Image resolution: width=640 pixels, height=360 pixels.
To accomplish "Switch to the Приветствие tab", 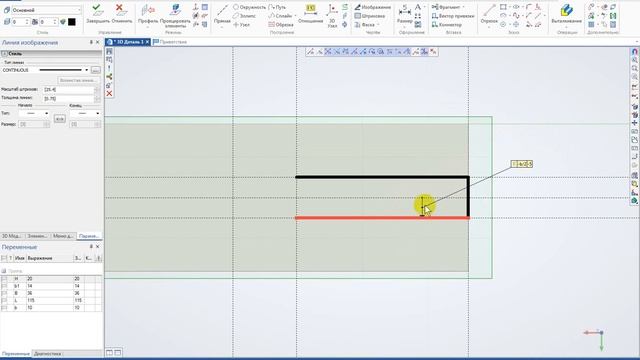I will pyautogui.click(x=171, y=42).
